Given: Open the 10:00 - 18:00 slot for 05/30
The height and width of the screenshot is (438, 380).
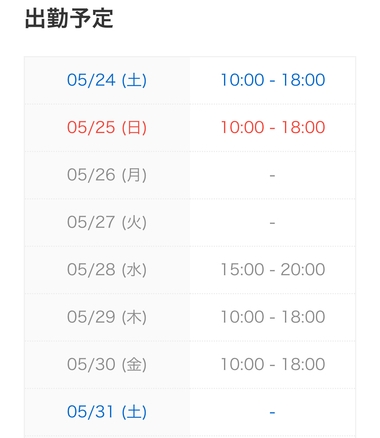Looking at the screenshot, I should 273,364.
